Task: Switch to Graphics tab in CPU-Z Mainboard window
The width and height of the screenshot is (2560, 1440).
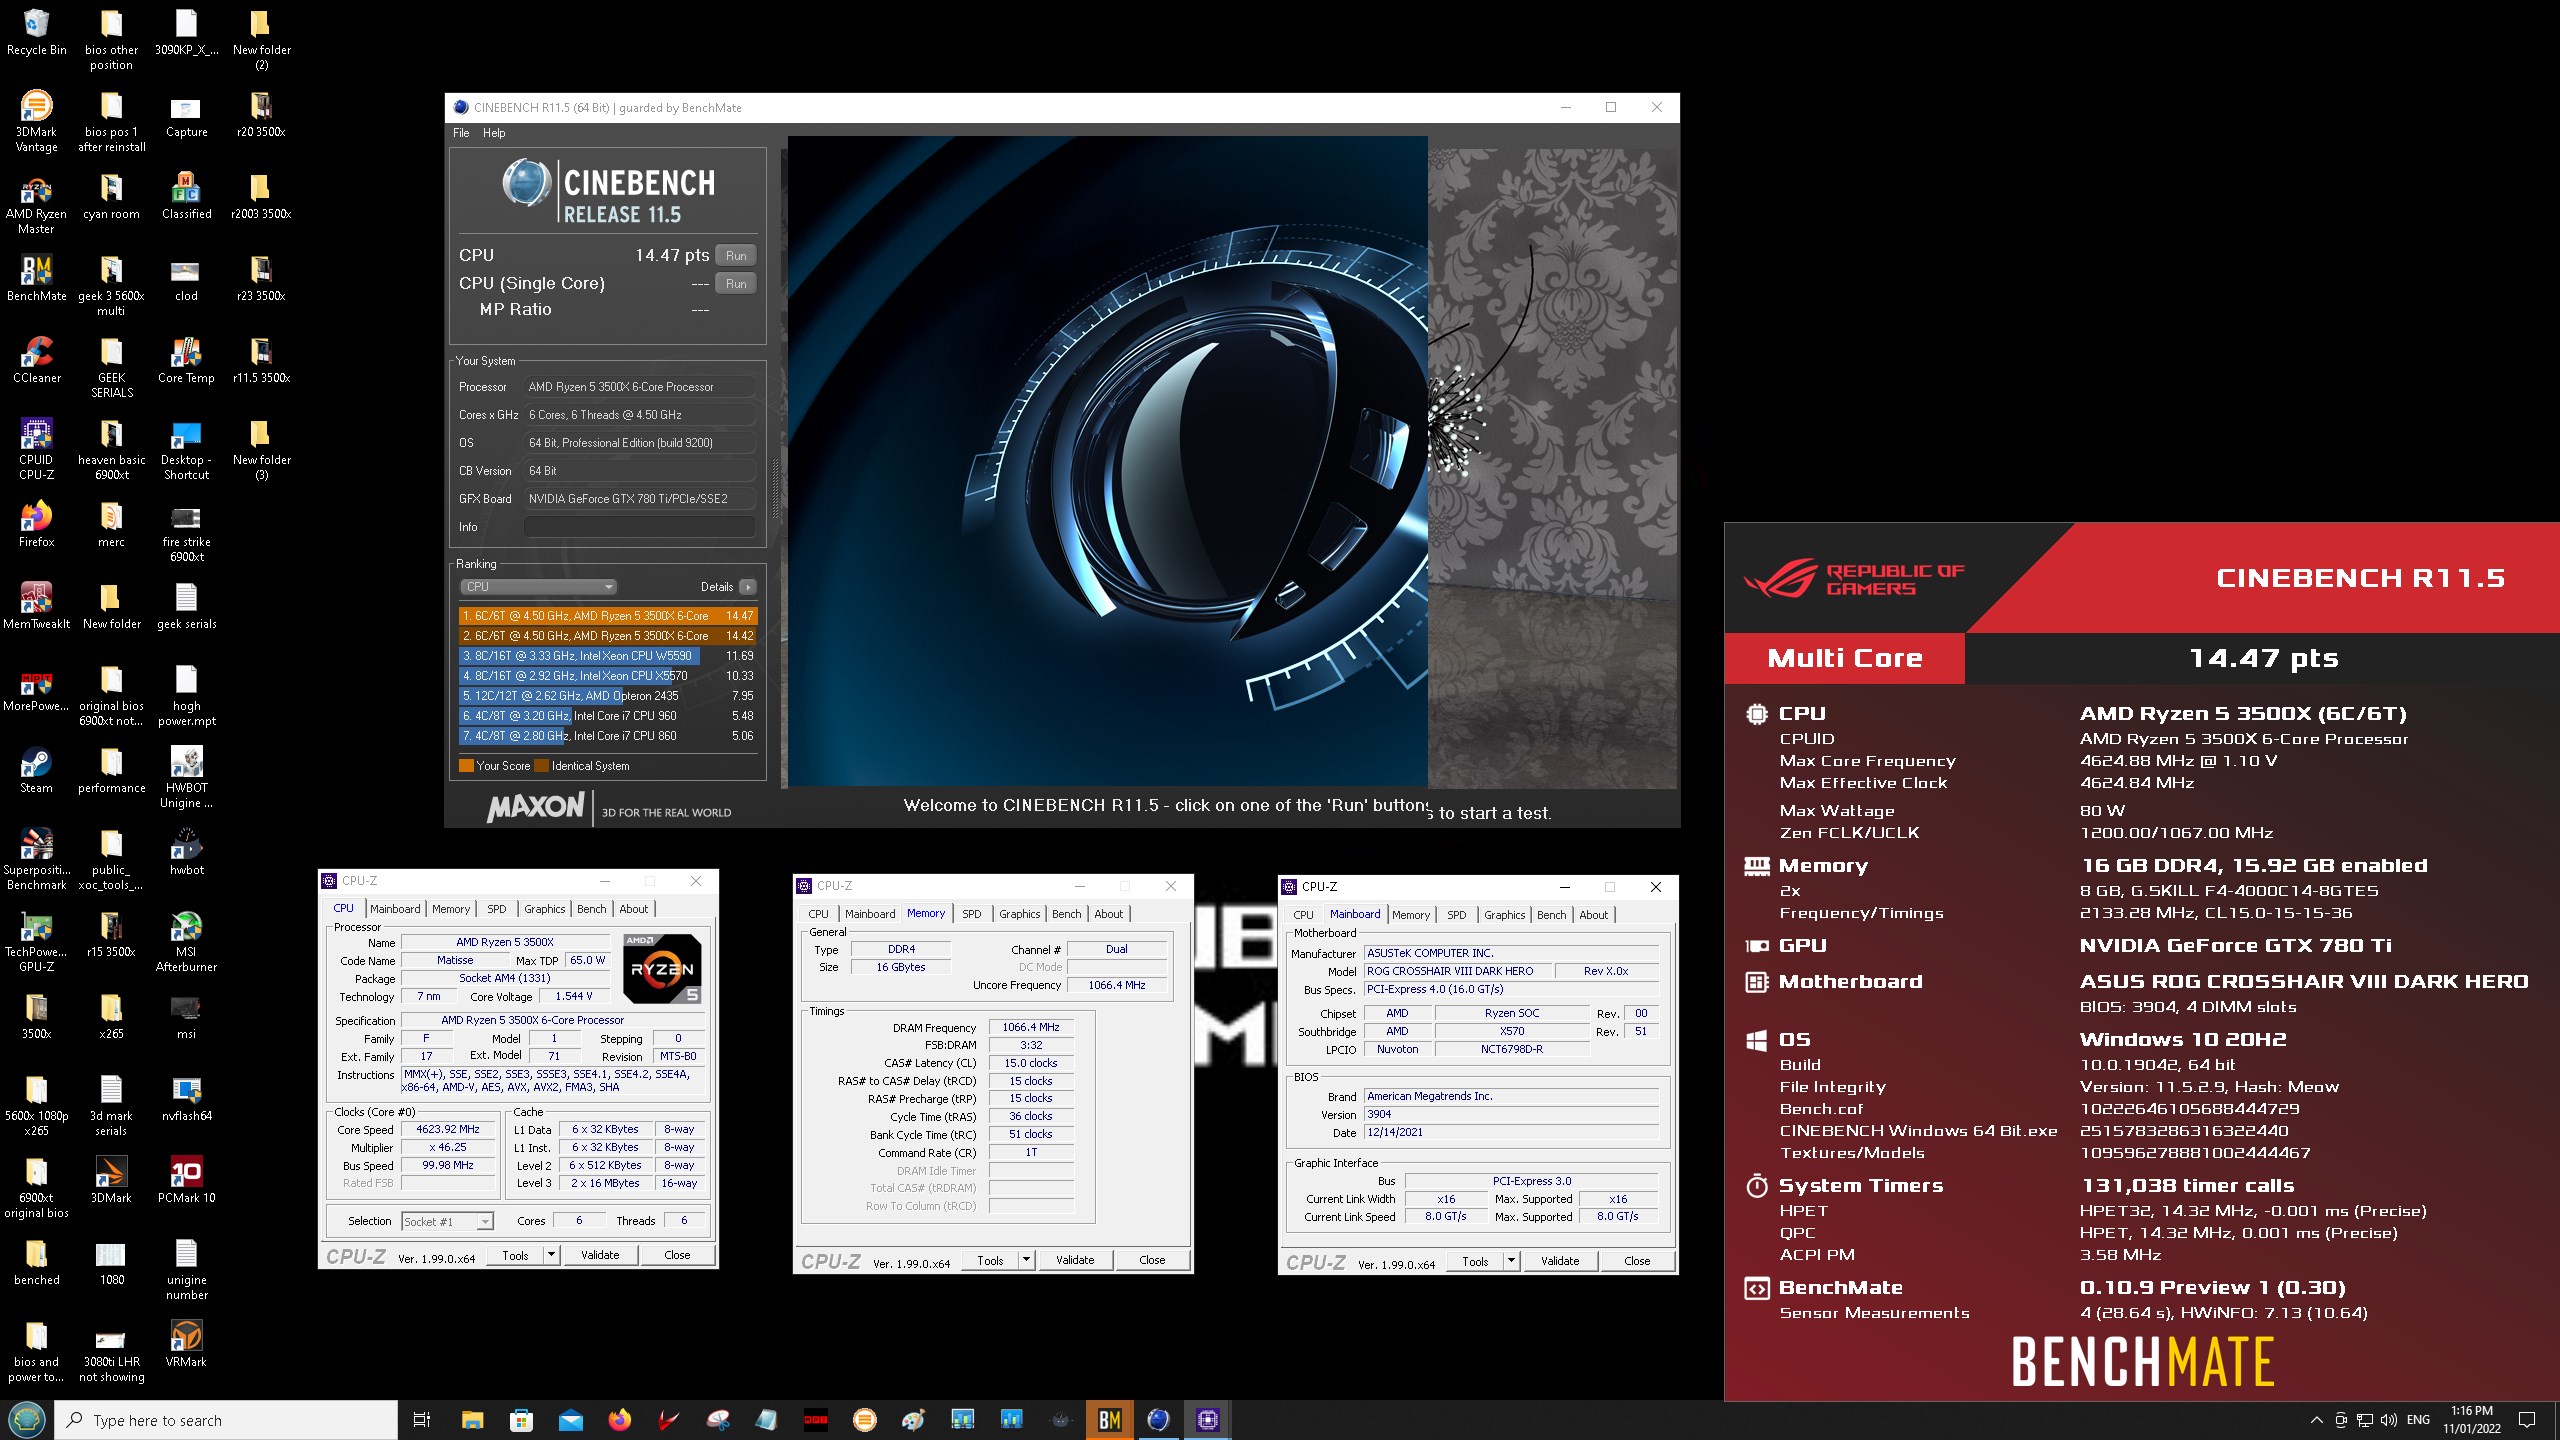Action: tap(1504, 915)
